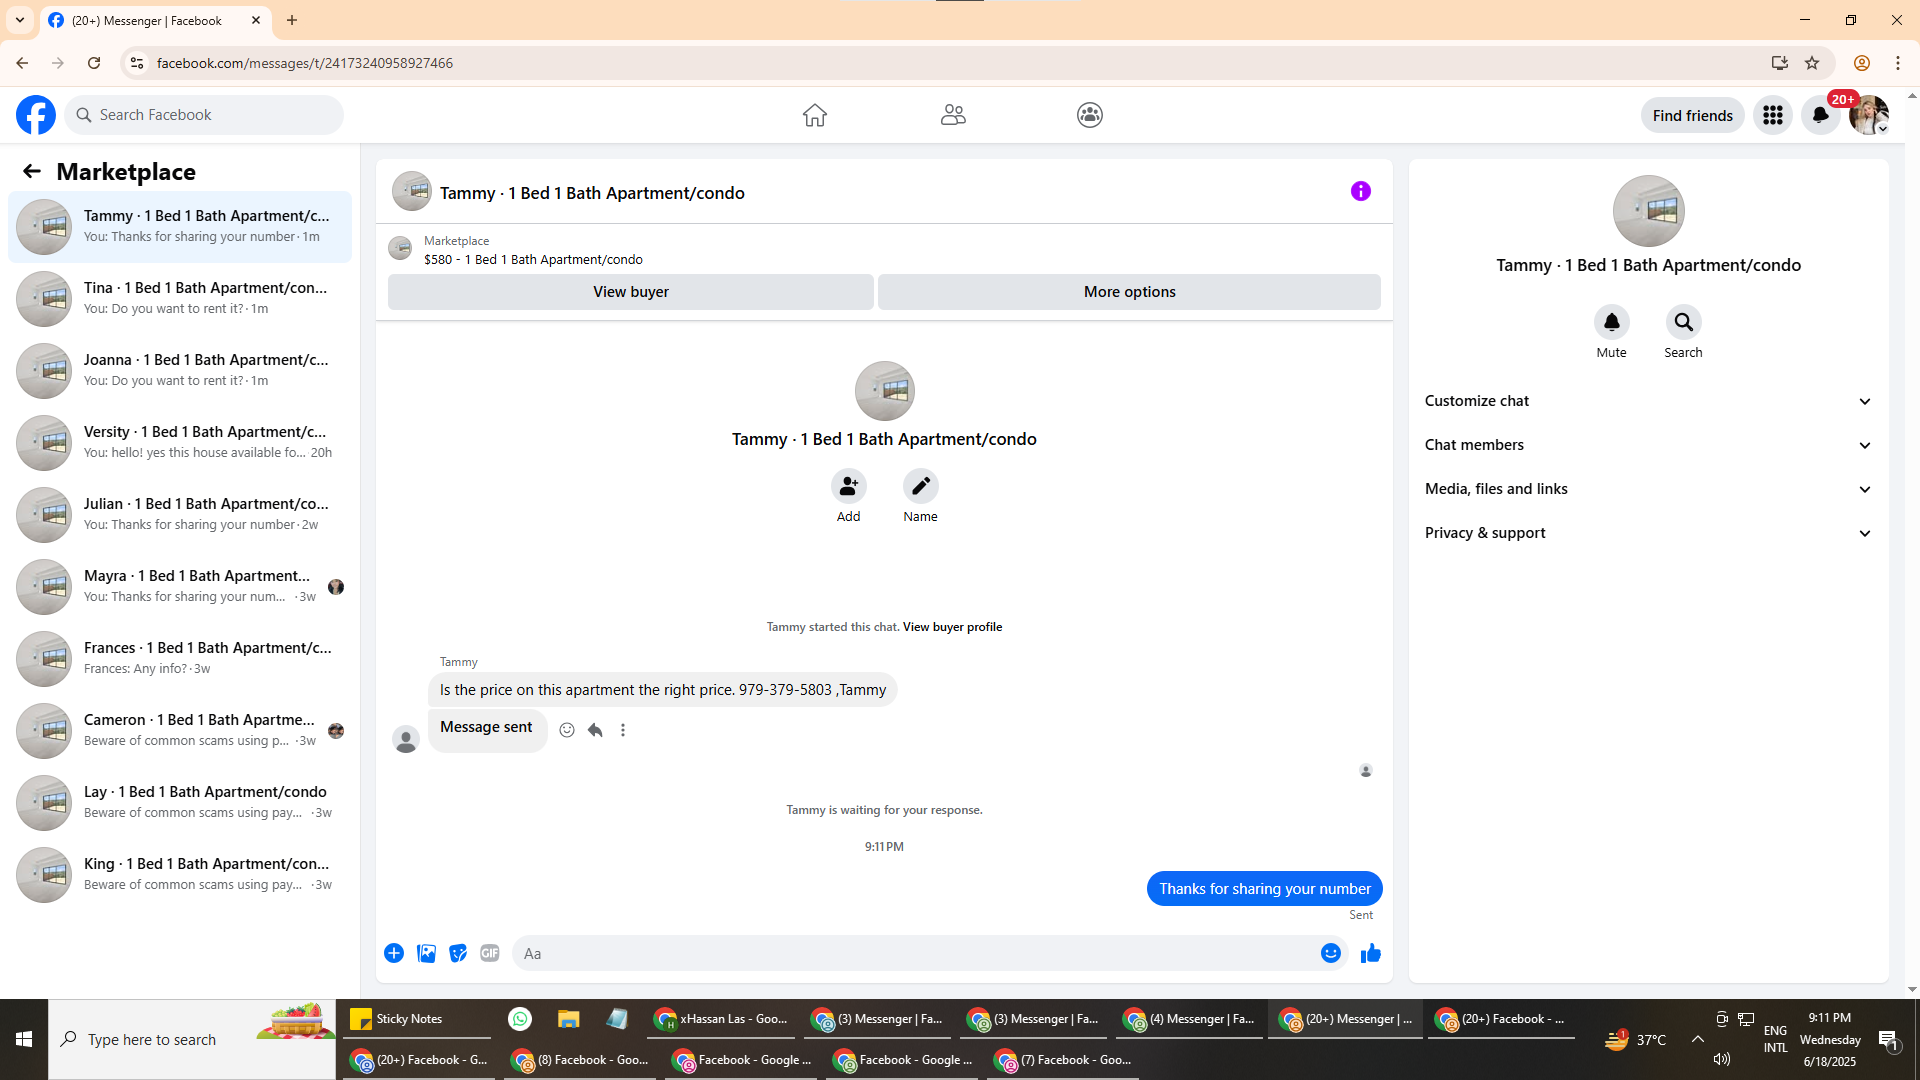Open WhatsApp from taskbar

[x=520, y=1019]
